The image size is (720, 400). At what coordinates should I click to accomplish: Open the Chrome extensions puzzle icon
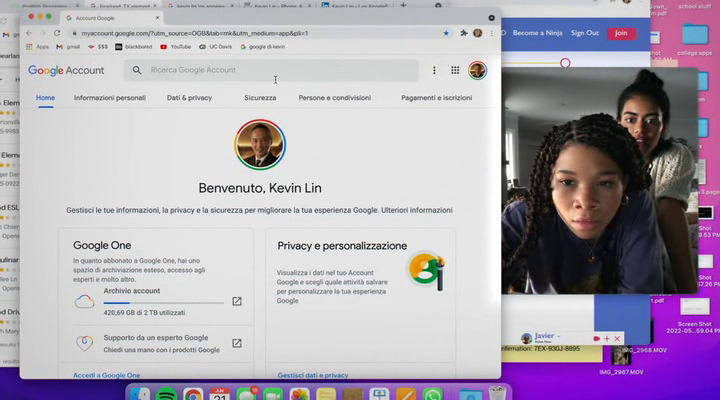coord(464,33)
